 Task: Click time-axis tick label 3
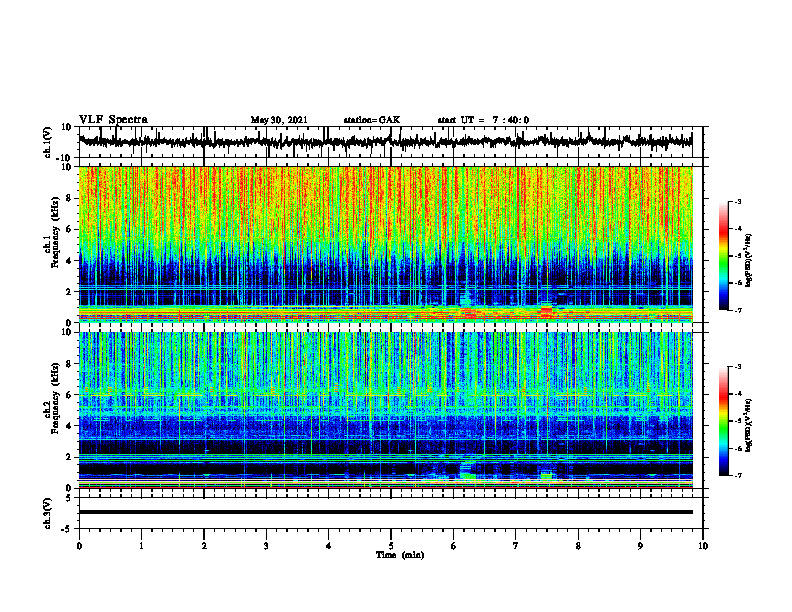(266, 546)
